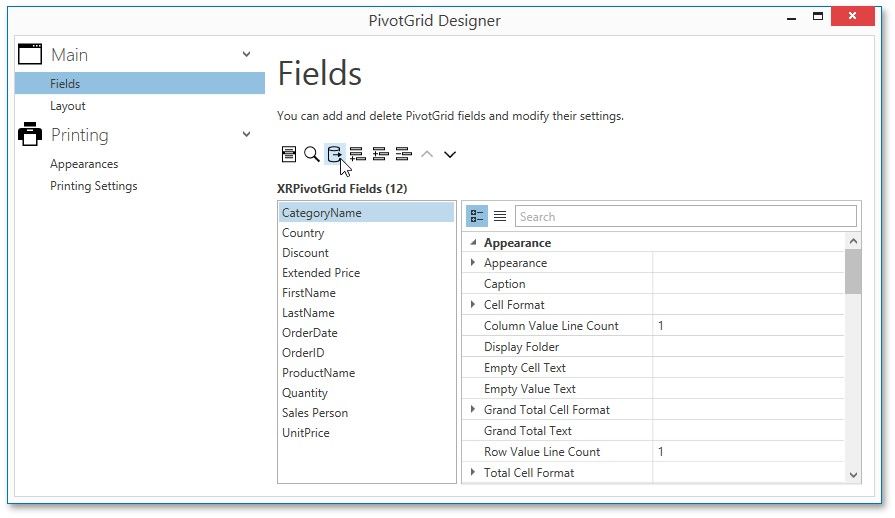This screenshot has width=895, height=518.
Task: Collapse the Main navigation group
Action: 246,55
